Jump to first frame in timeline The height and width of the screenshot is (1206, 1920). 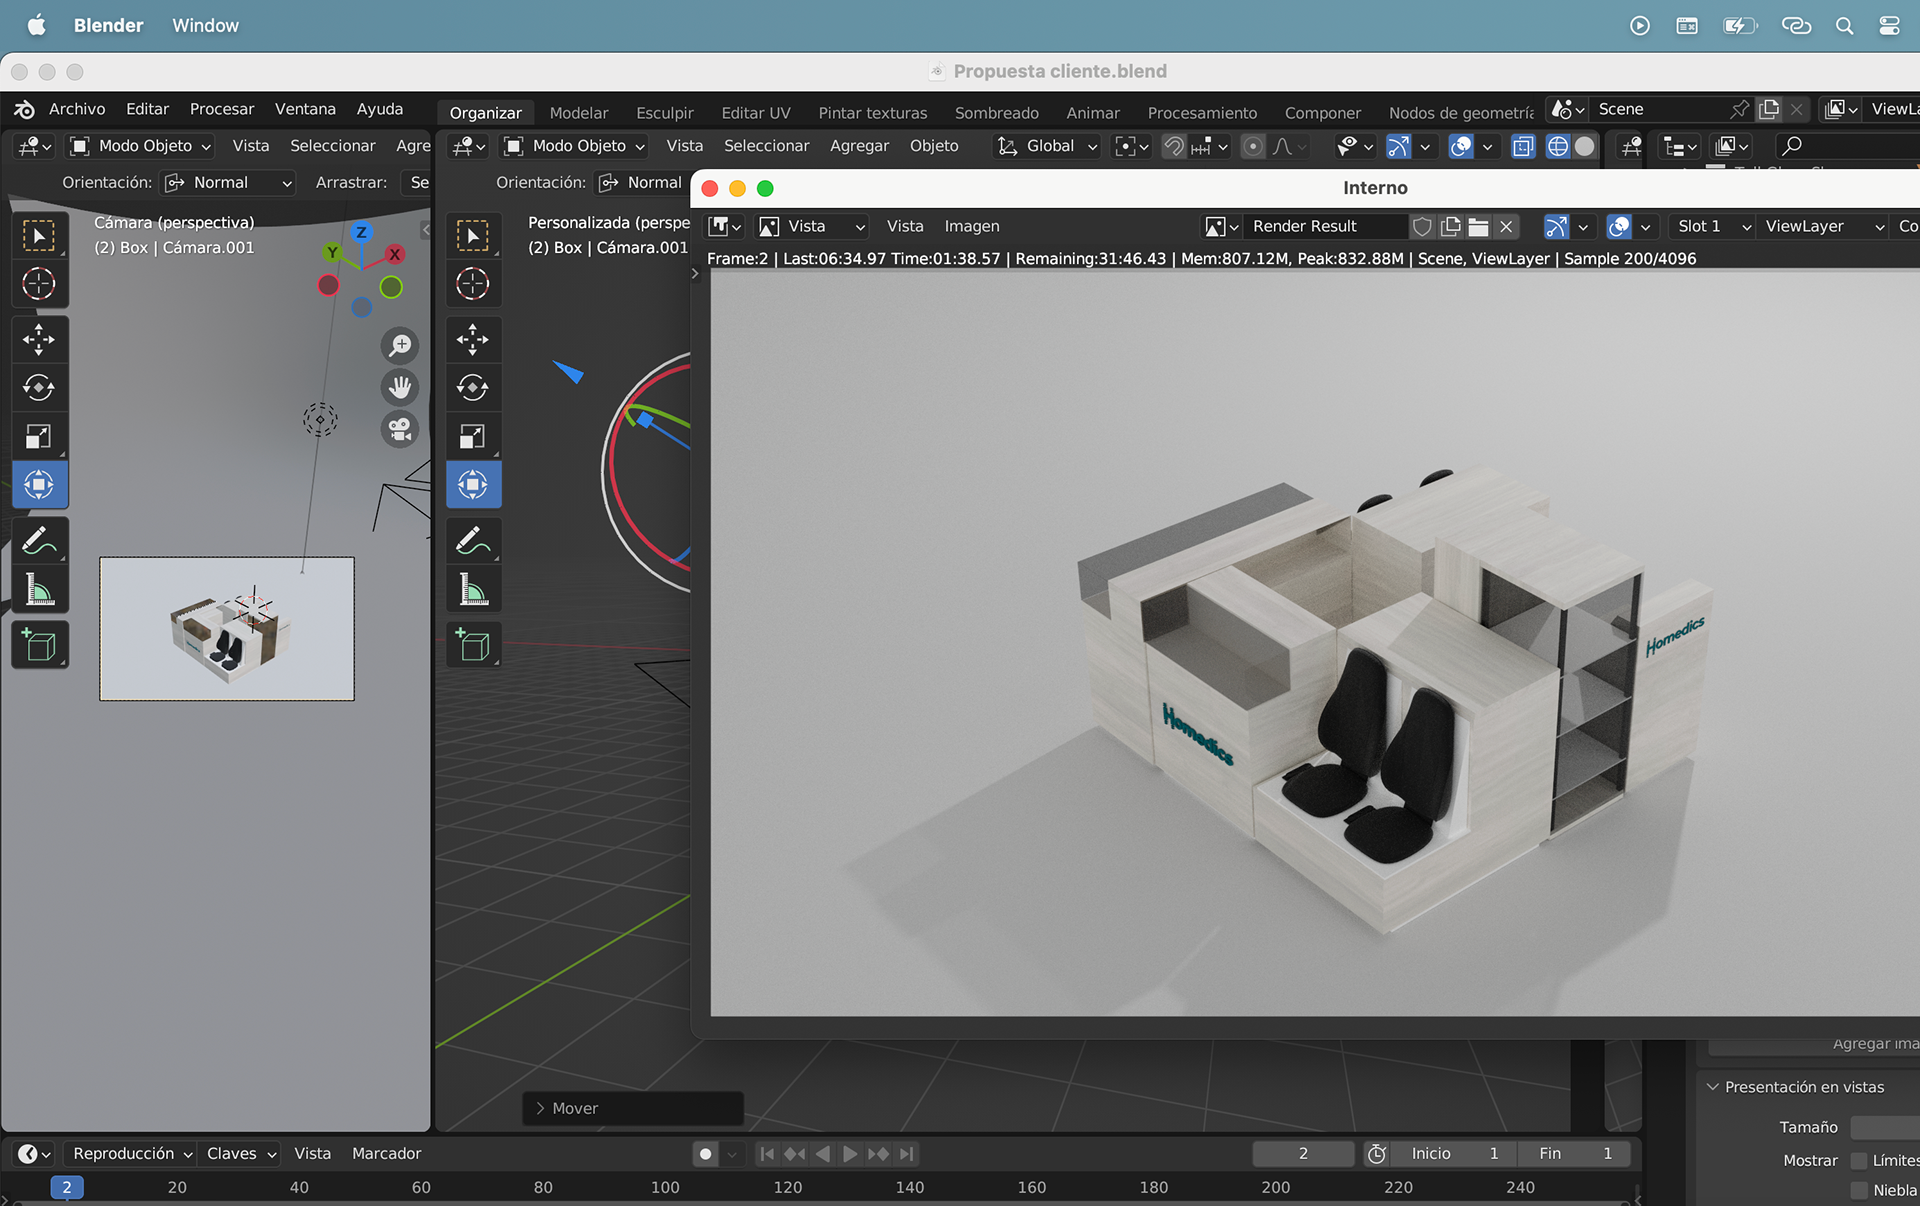(767, 1154)
